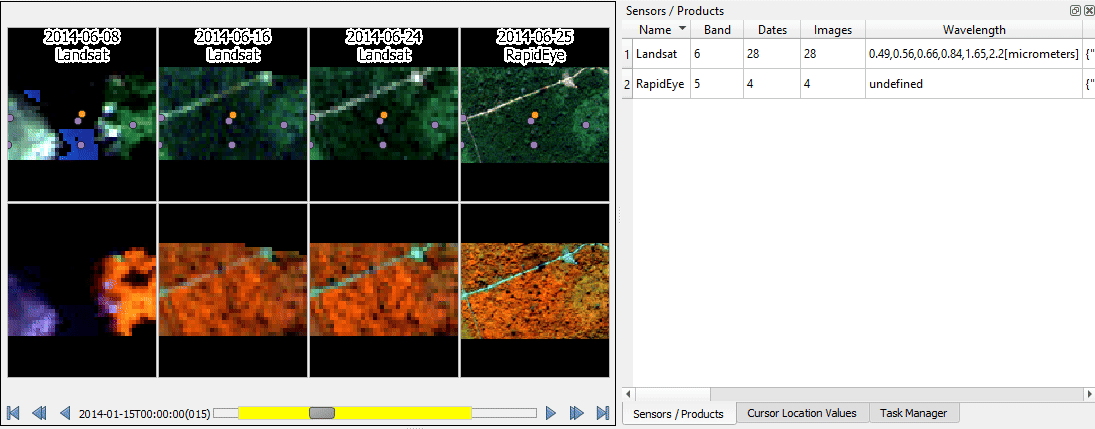Click the 2014-06-16 Landsat true-color map
The image size is (1095, 429).
pyautogui.click(x=233, y=115)
